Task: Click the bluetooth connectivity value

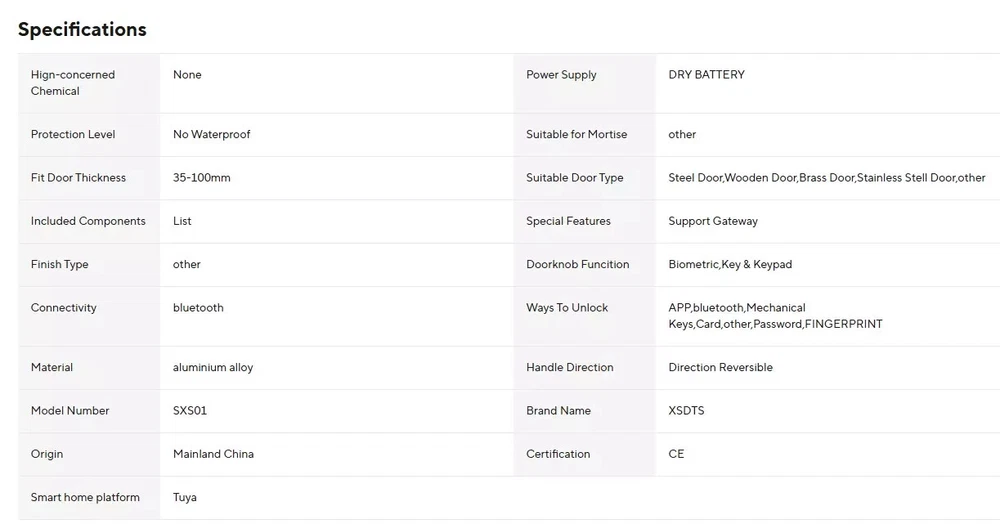Action: (198, 308)
